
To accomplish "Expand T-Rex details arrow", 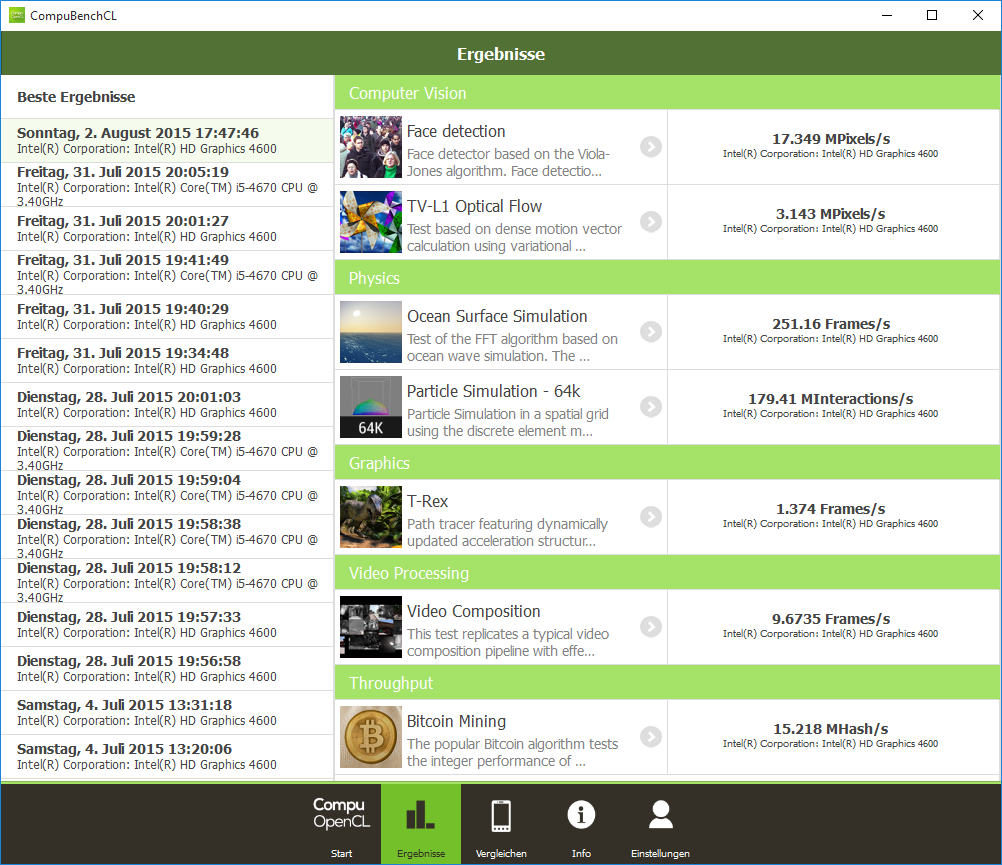I will coord(651,516).
